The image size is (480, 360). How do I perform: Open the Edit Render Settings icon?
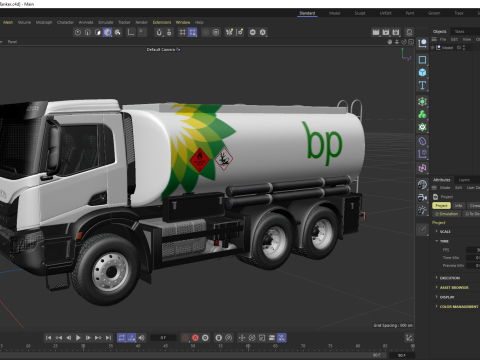[396, 32]
